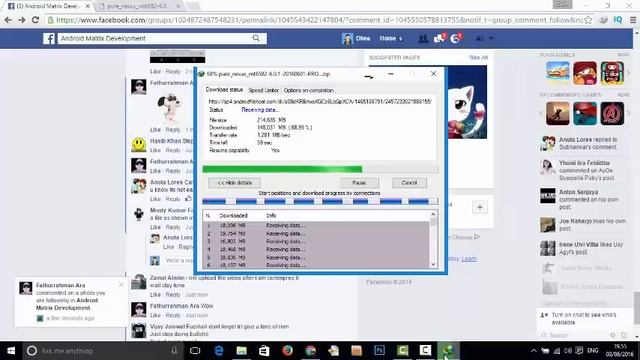Open the third Your Games icon

click(x=612, y=73)
